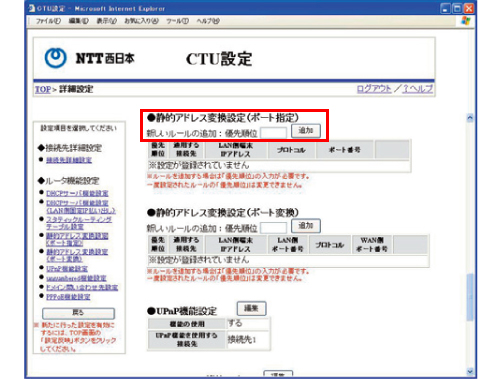Viewport: 500px width, 379px height.
Task: Open the ヘルプ menu in menu bar
Action: point(208,21)
